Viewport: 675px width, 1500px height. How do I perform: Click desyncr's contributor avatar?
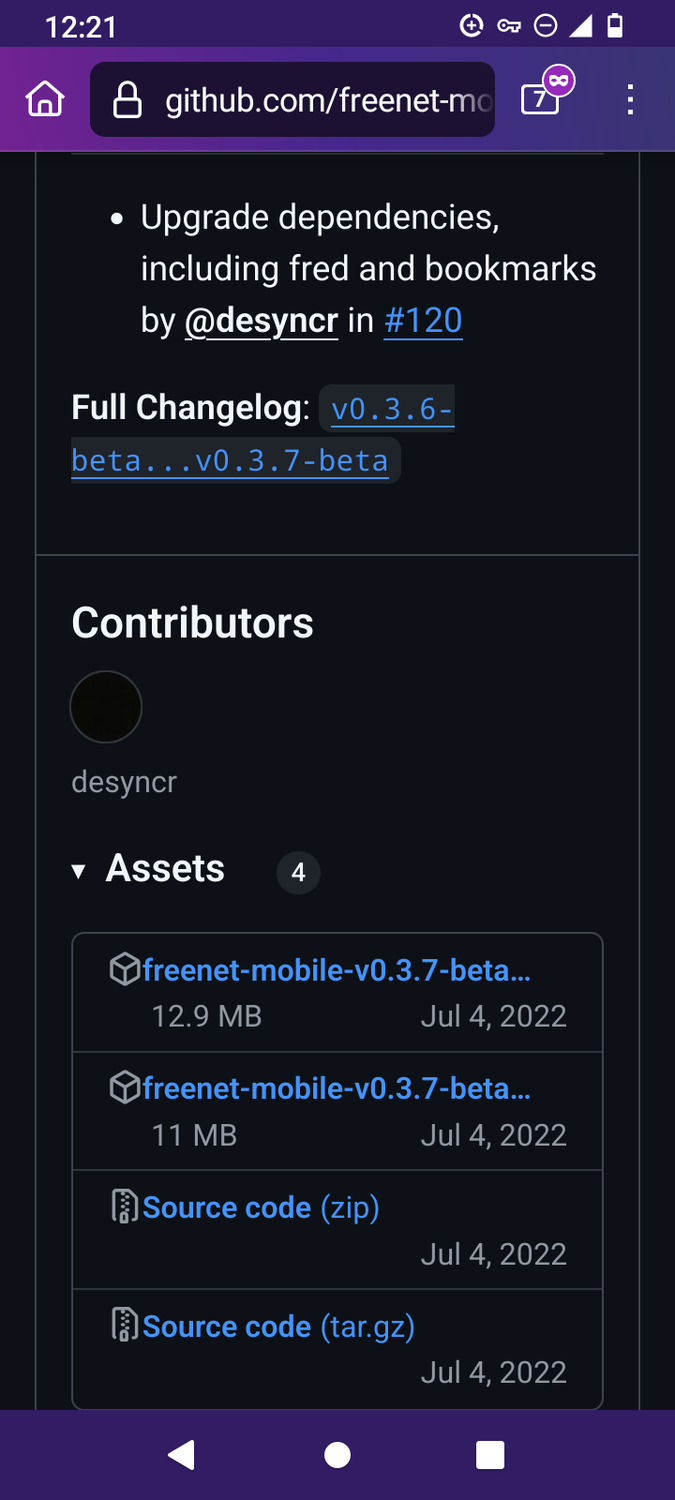pyautogui.click(x=106, y=706)
